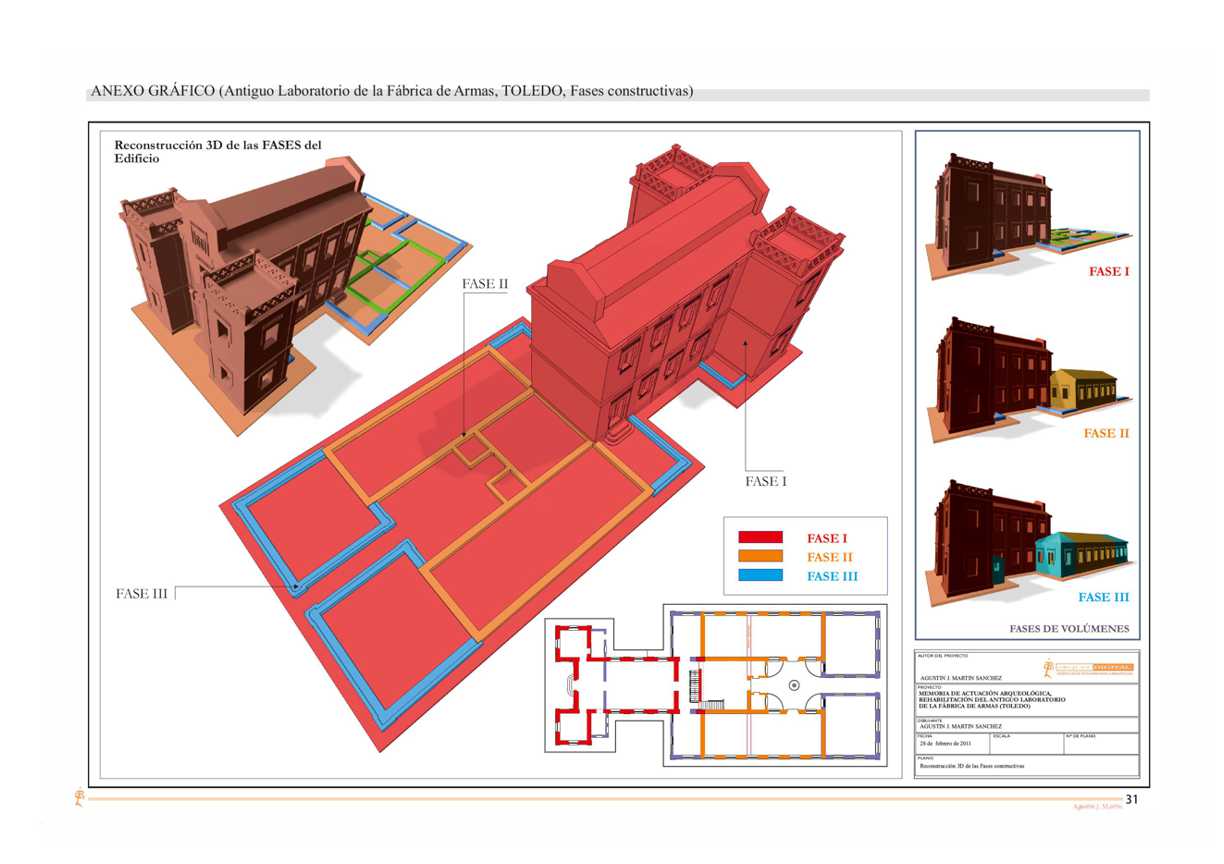This screenshot has height=864, width=1224.
Task: Click the red FASE I caption in right panel
Action: (1109, 272)
